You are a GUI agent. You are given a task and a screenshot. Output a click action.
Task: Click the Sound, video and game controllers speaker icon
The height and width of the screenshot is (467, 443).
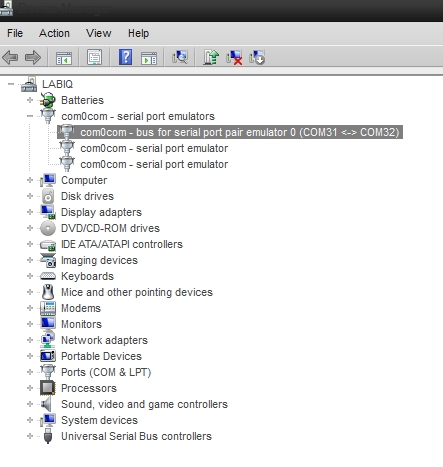point(46,404)
